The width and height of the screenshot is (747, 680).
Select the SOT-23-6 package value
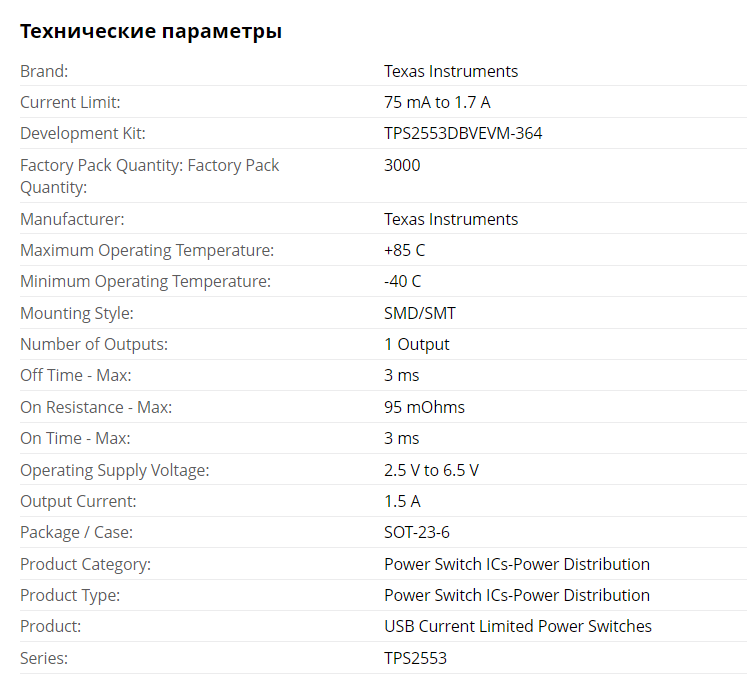click(x=417, y=532)
